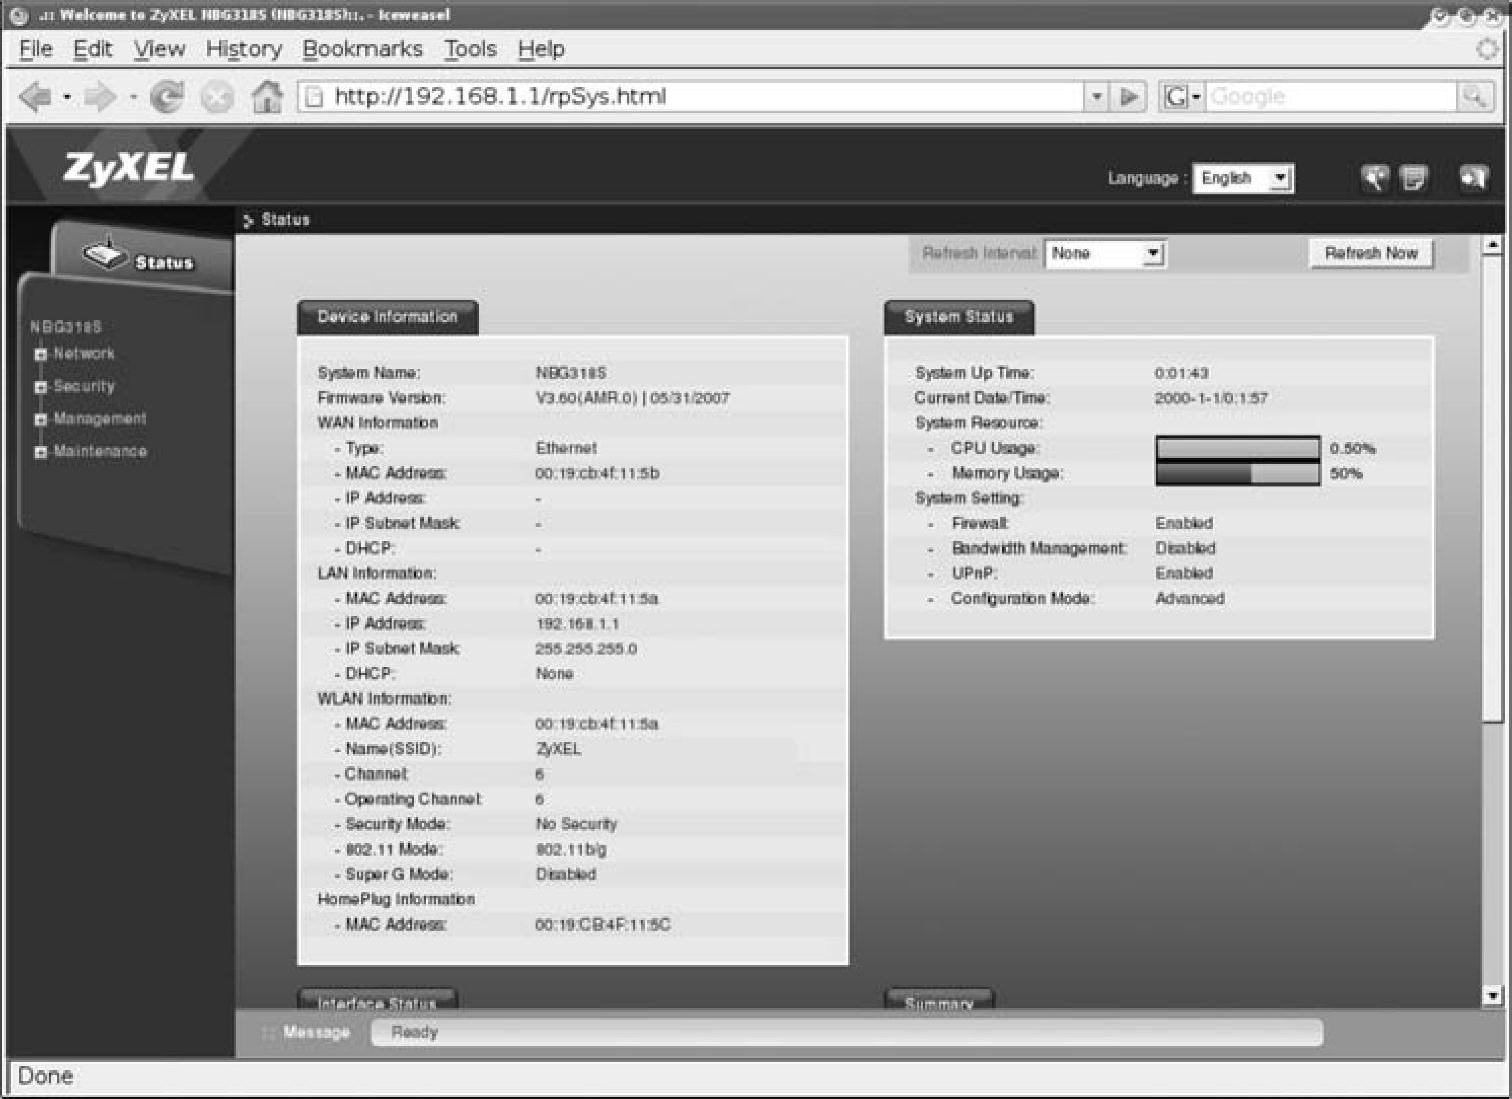The image size is (1512, 1099).
Task: Click the browser Forward arrow icon
Action: pyautogui.click(x=100, y=97)
